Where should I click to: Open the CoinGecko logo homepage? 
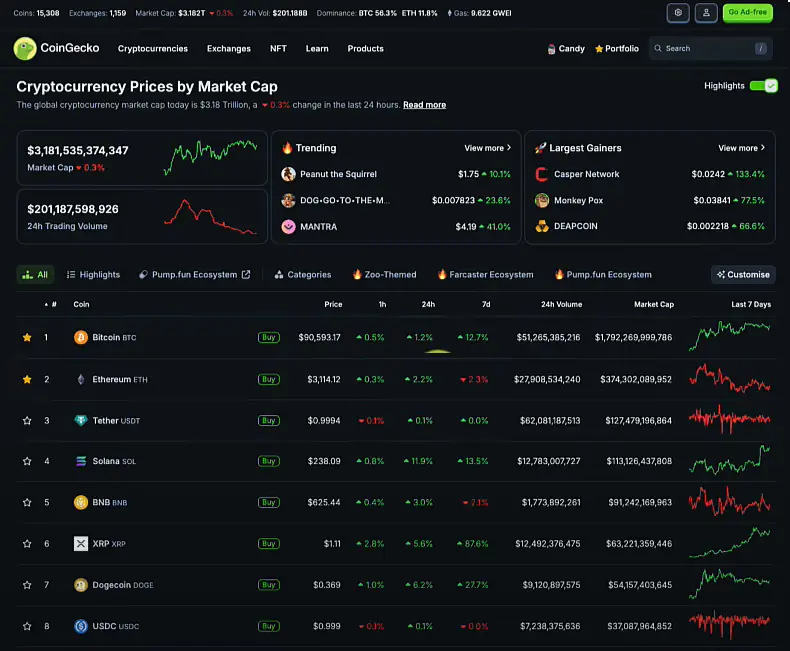point(56,48)
